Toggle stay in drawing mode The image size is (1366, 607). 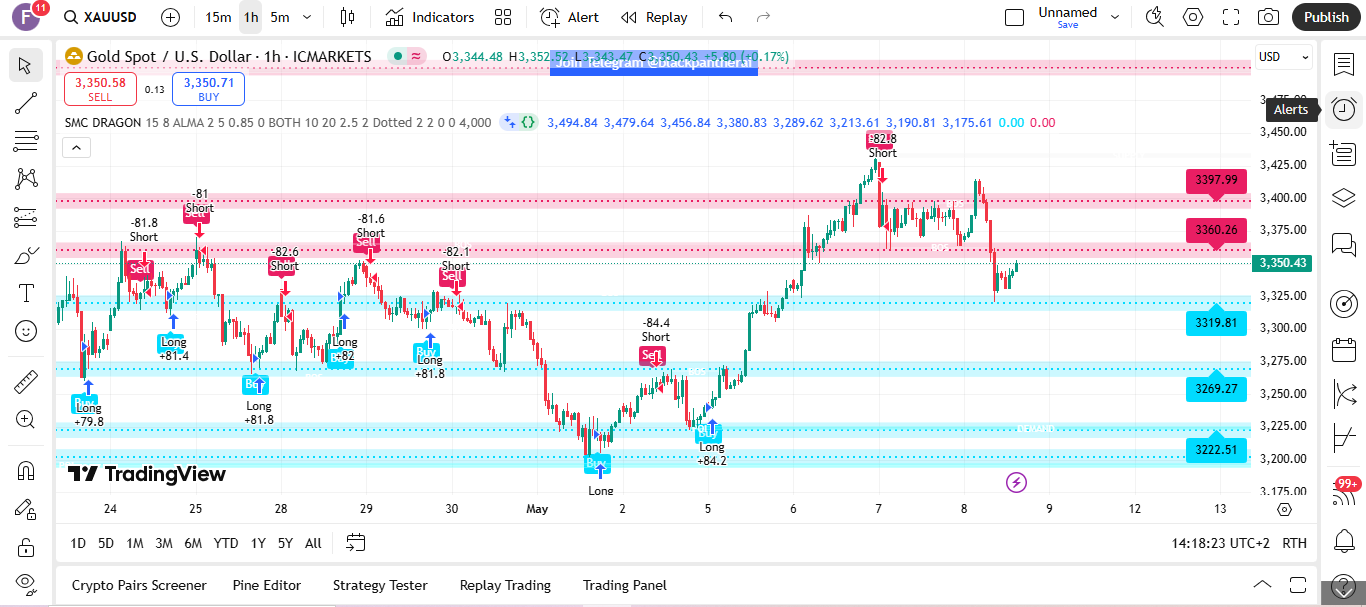point(25,509)
